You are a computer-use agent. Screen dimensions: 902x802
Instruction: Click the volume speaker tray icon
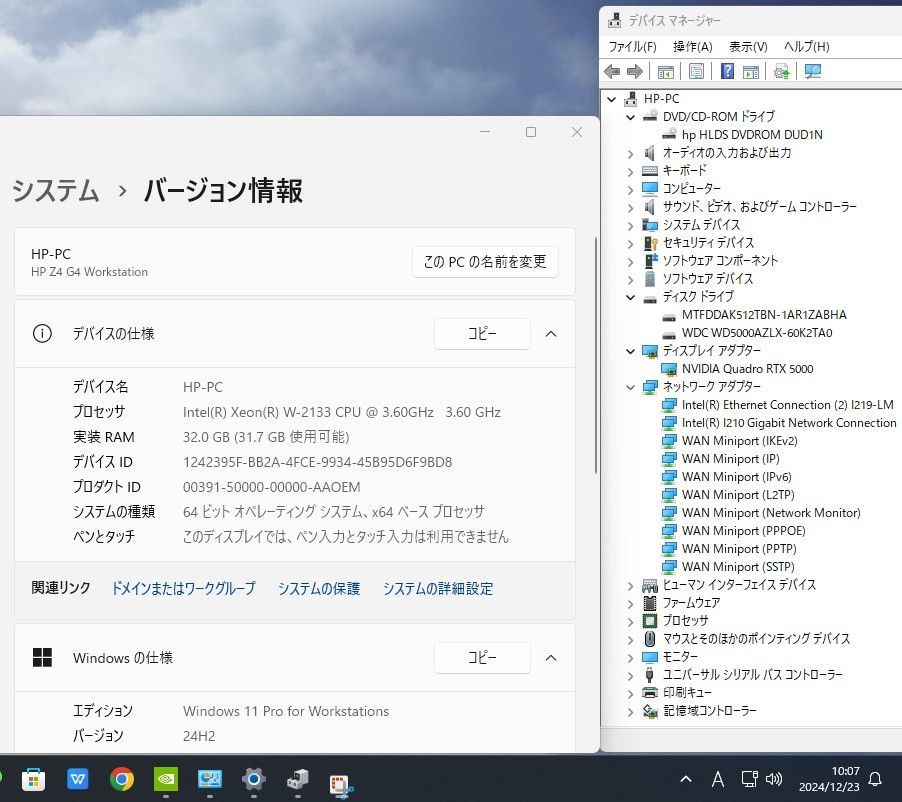(774, 780)
